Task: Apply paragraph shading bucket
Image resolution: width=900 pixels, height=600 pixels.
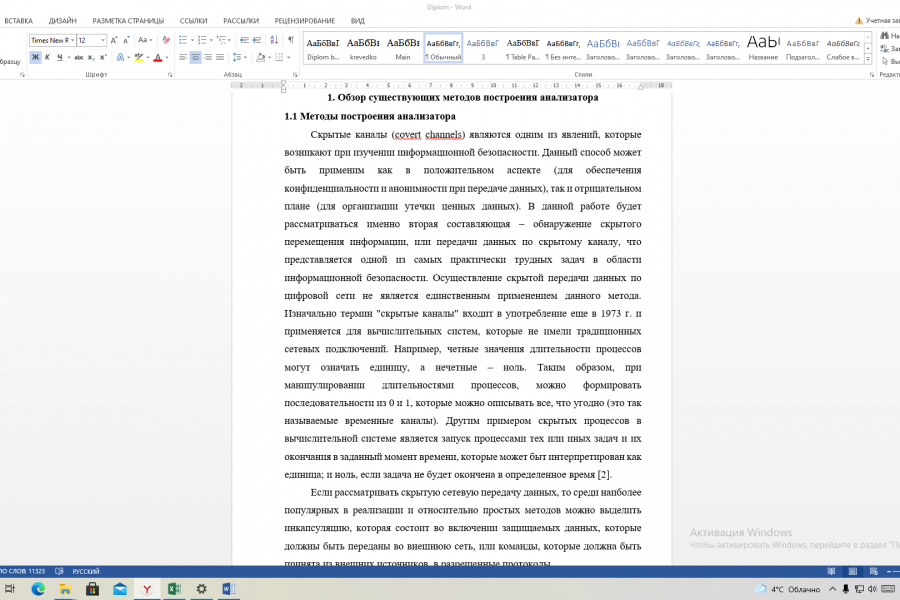Action: click(261, 57)
